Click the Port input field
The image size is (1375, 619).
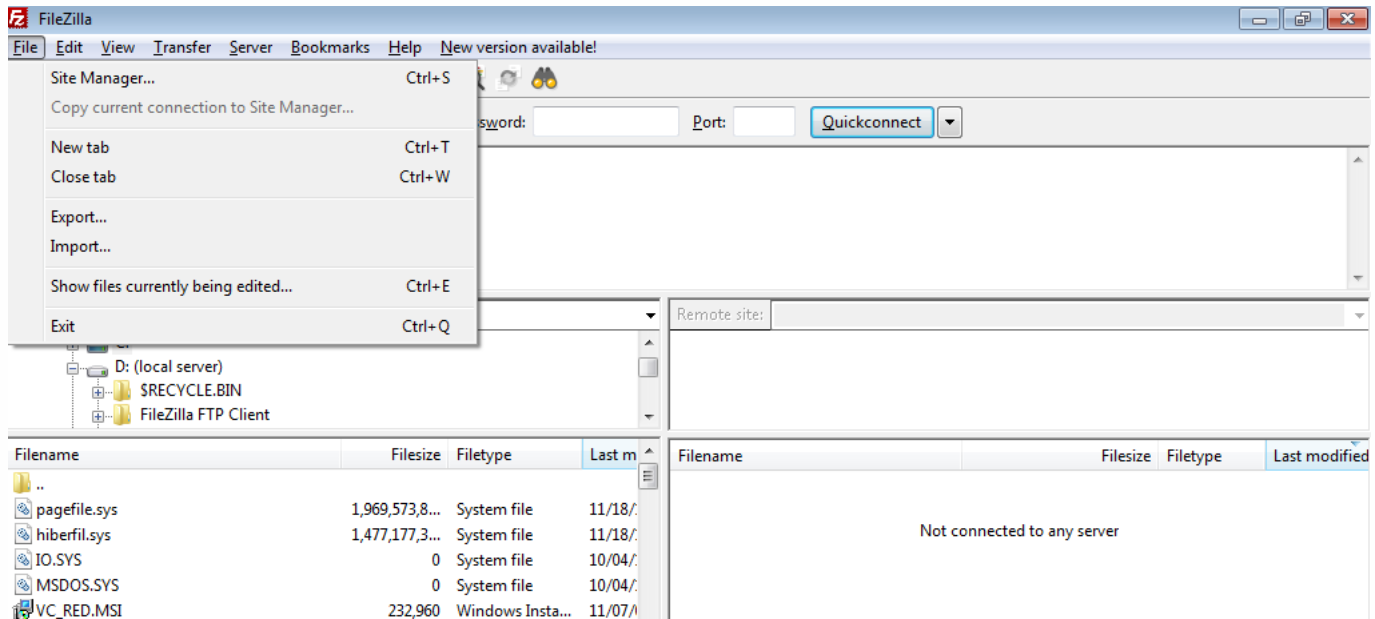tap(764, 122)
